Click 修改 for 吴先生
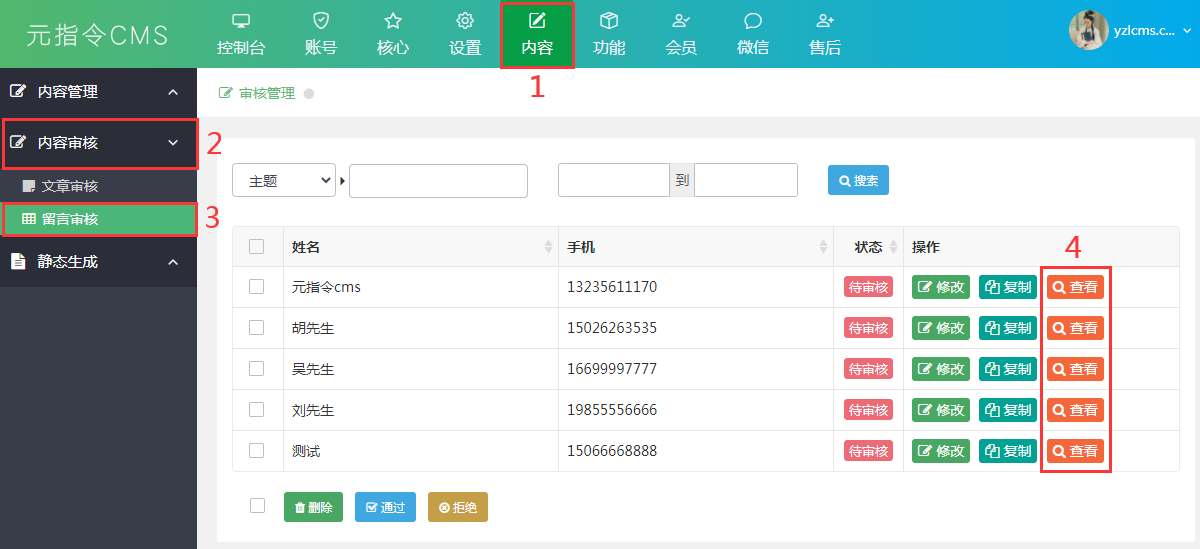Image resolution: width=1200 pixels, height=549 pixels. tap(941, 369)
